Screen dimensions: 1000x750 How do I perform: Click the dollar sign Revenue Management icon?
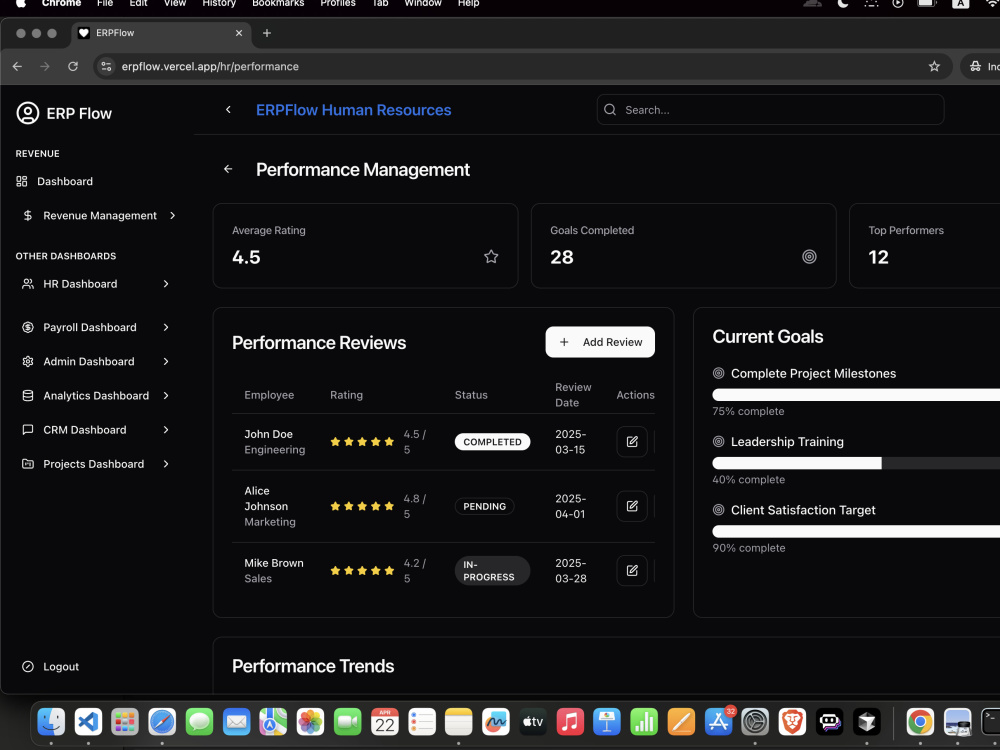pos(27,216)
